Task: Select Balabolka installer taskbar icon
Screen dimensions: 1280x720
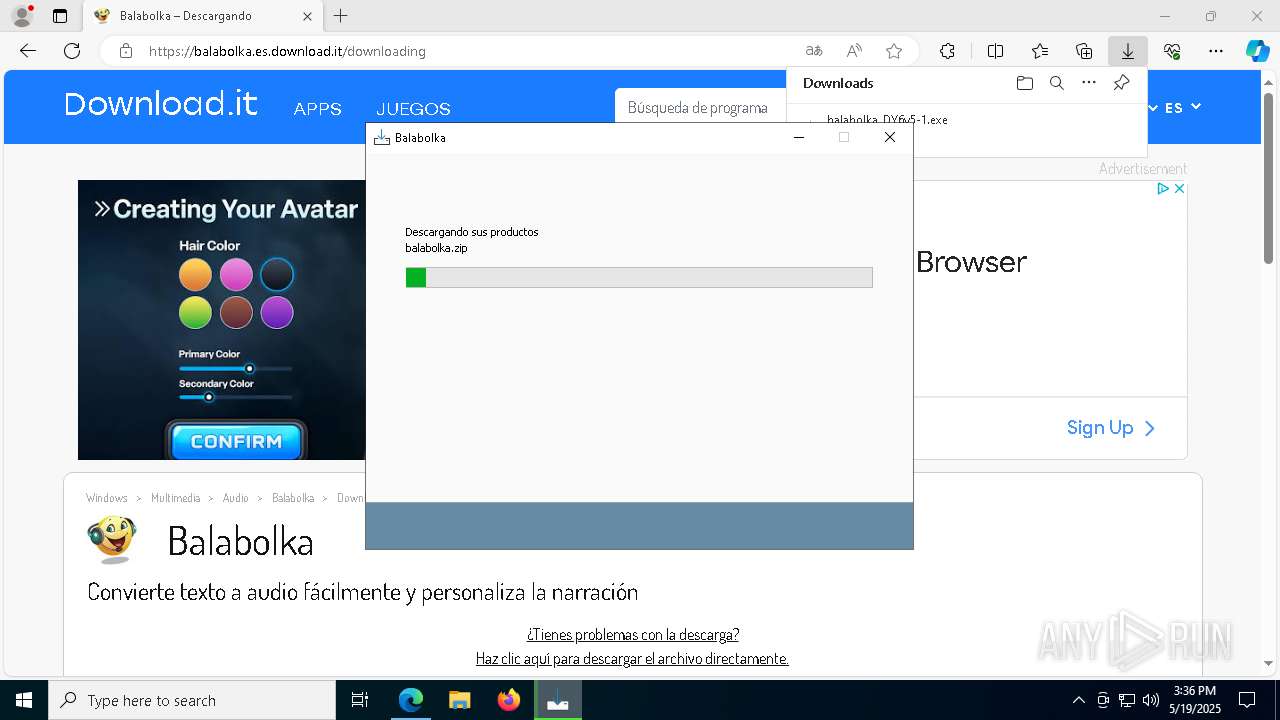Action: (x=557, y=700)
